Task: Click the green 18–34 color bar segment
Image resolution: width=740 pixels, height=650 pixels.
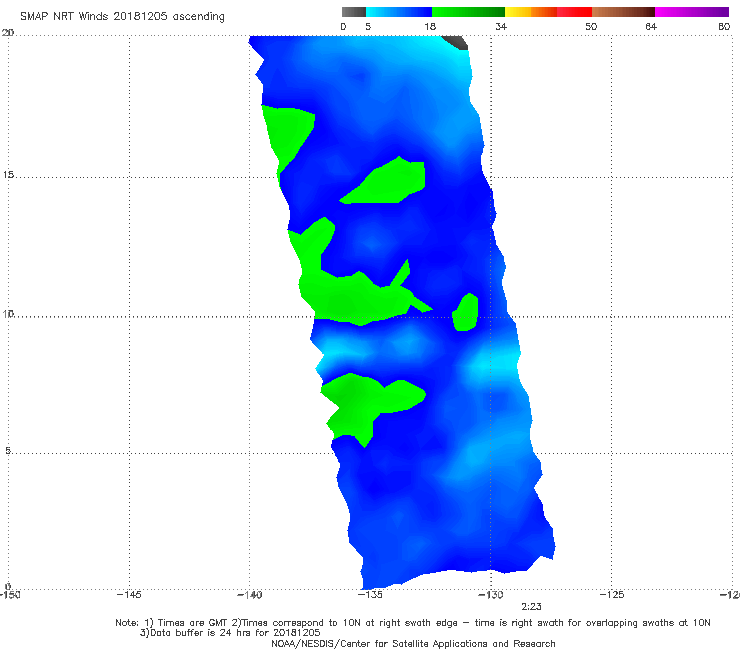Action: click(469, 12)
